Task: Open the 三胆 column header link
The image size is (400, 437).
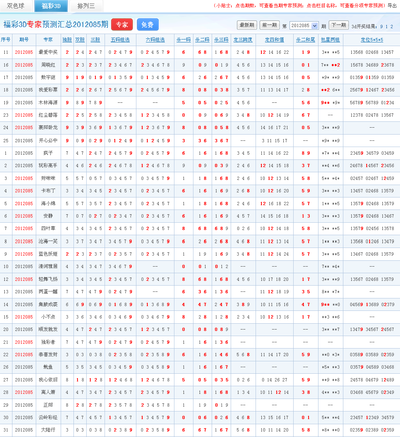Action: [95, 40]
